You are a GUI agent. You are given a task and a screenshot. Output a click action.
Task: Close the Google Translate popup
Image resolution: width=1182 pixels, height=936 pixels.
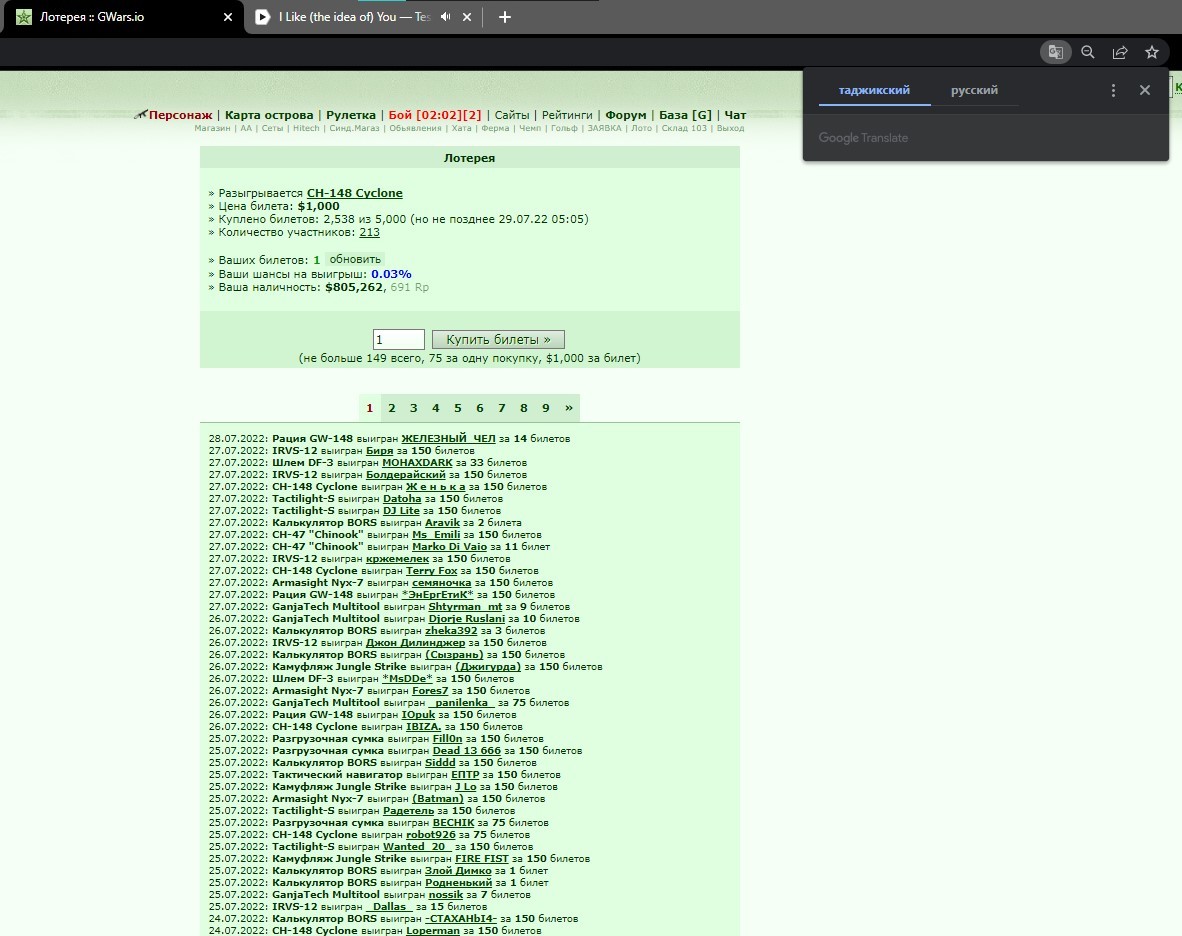(1144, 90)
